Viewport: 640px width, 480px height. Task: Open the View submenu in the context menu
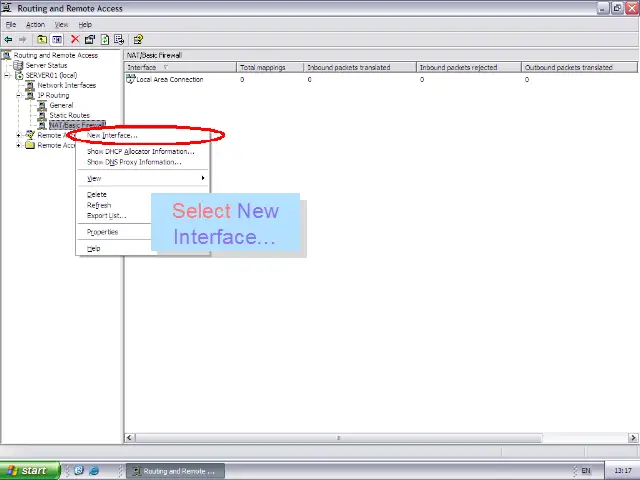(x=143, y=178)
